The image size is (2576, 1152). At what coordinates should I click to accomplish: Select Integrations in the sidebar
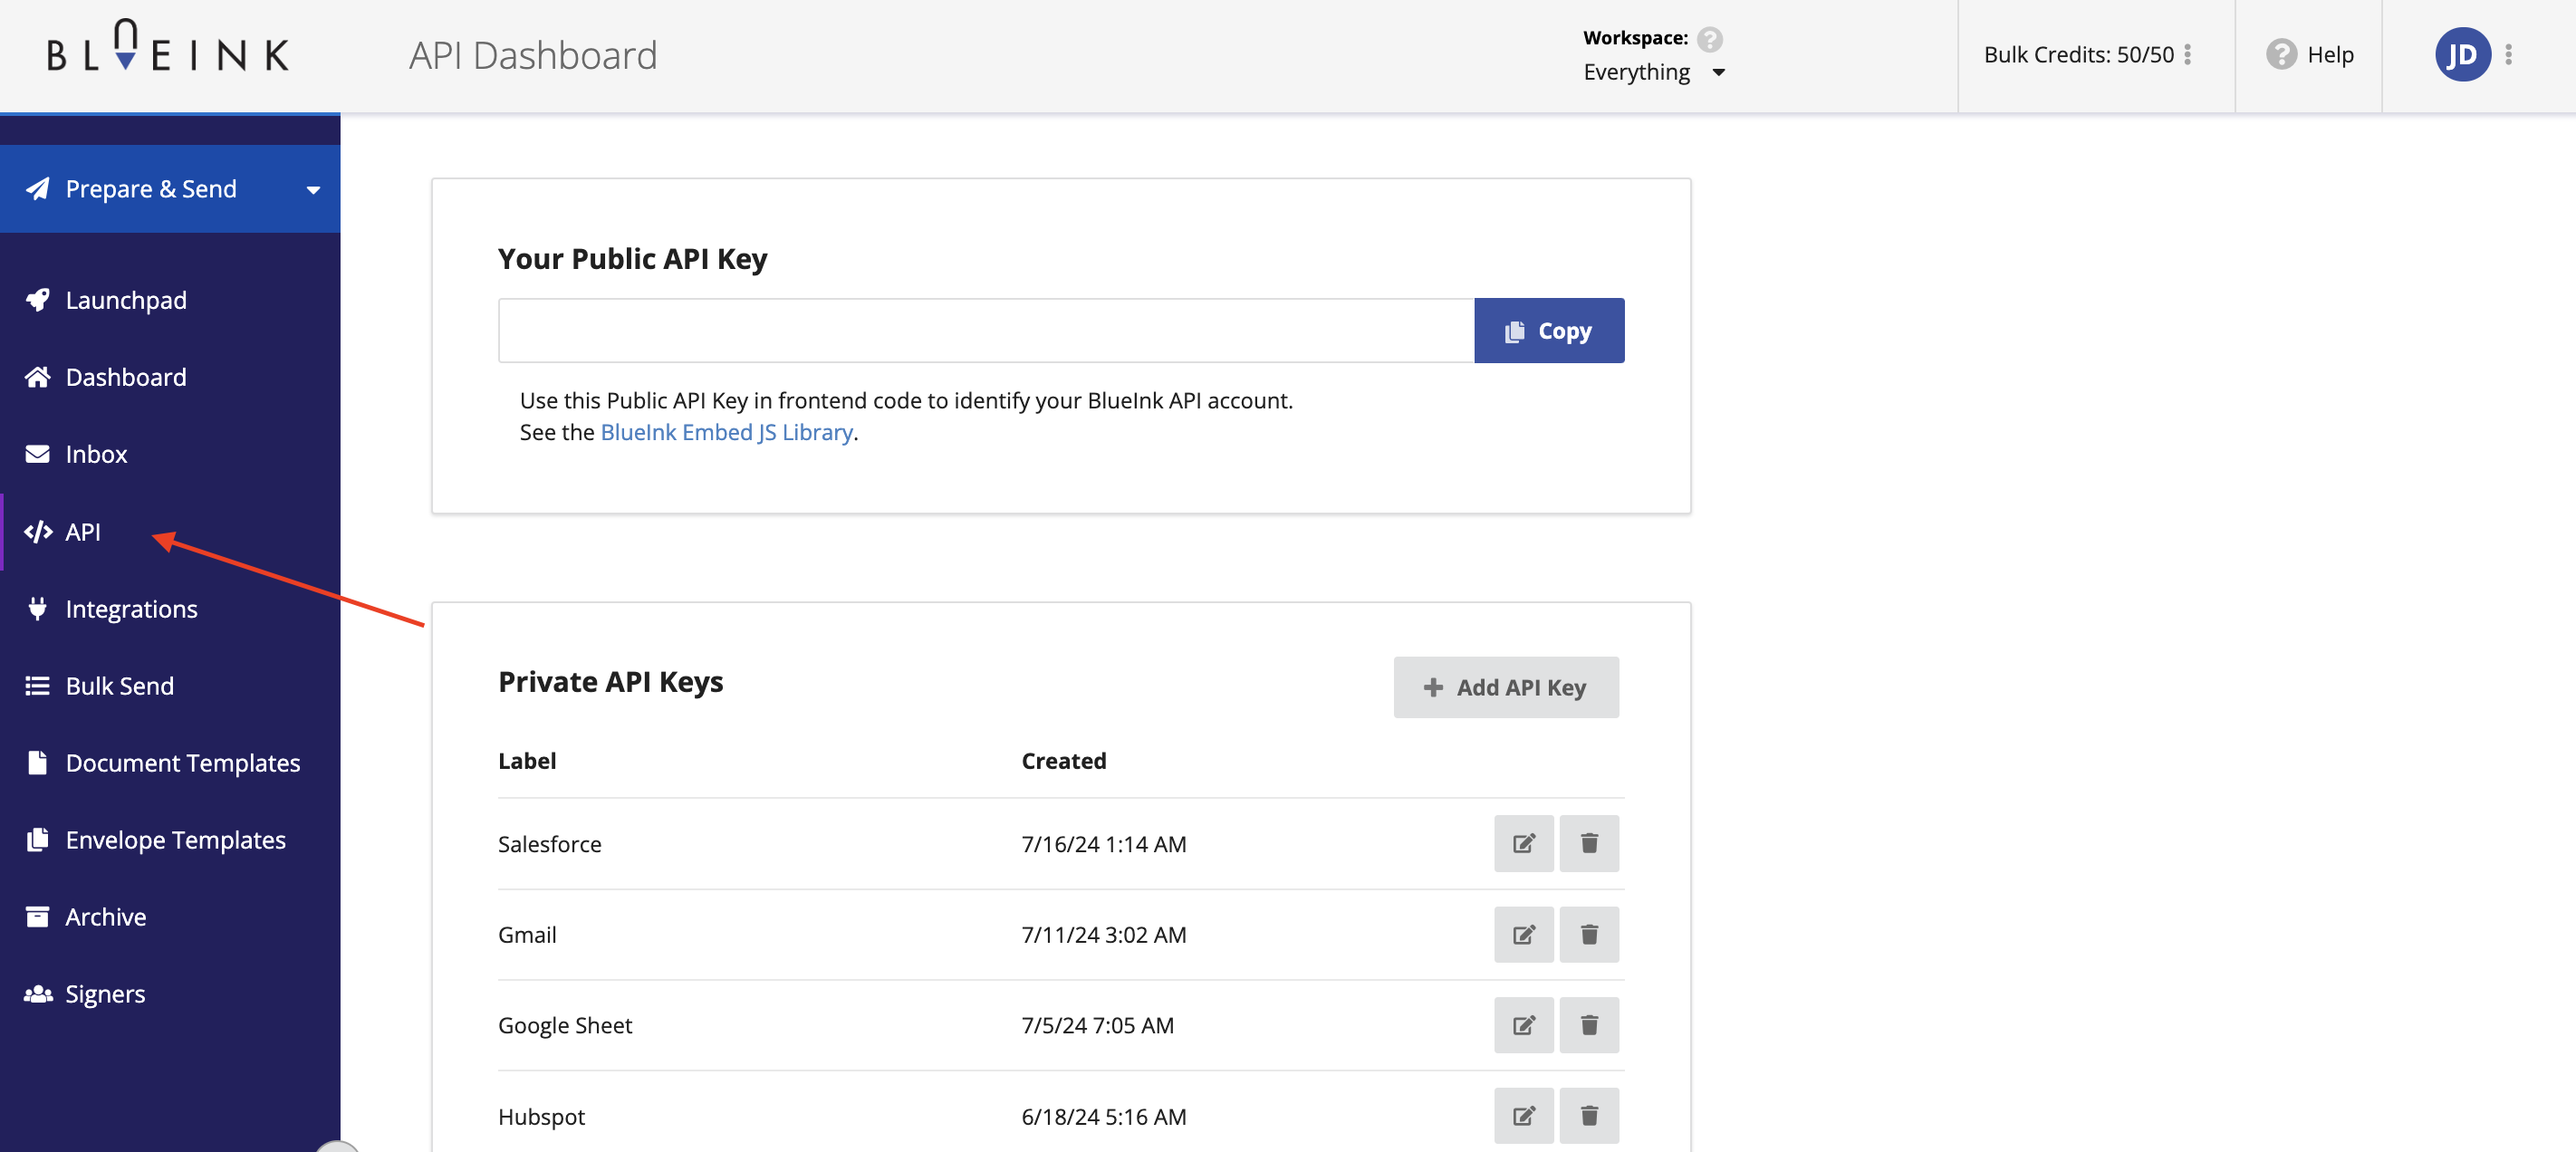click(170, 609)
